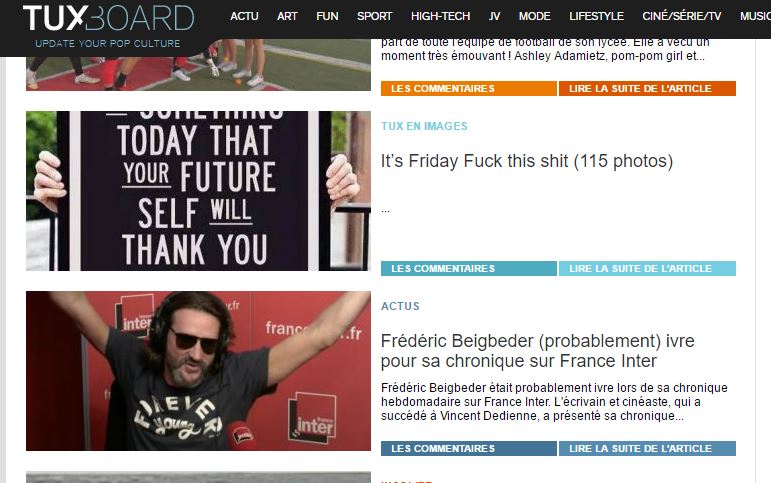771x483 pixels.
Task: Open CINÉ/SÉRIE/TV section
Action: tap(682, 16)
